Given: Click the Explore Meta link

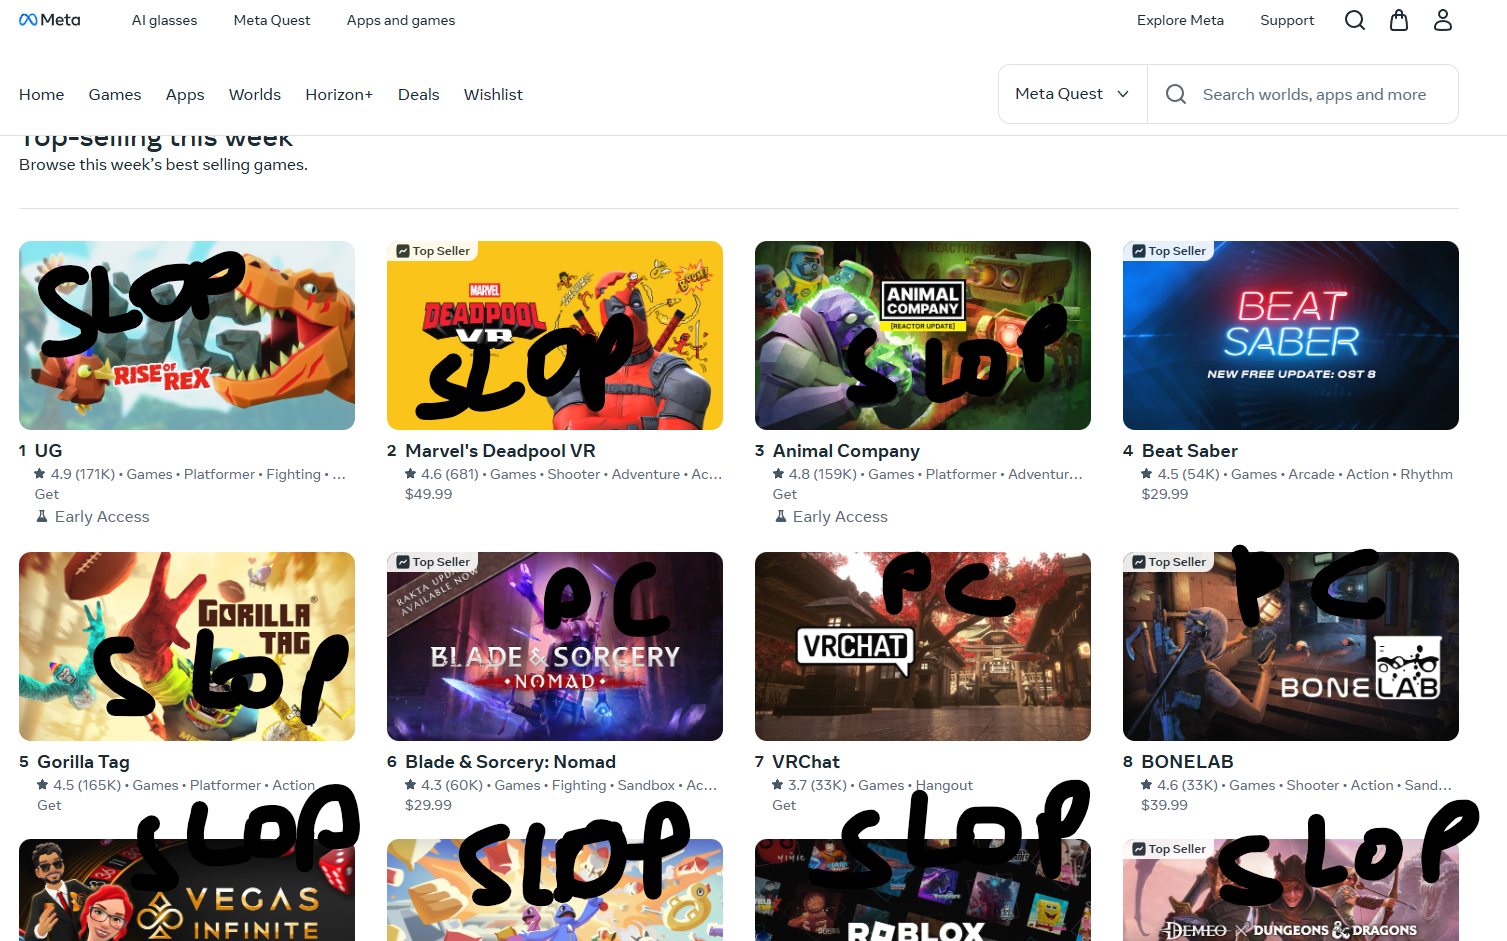Looking at the screenshot, I should 1180,20.
